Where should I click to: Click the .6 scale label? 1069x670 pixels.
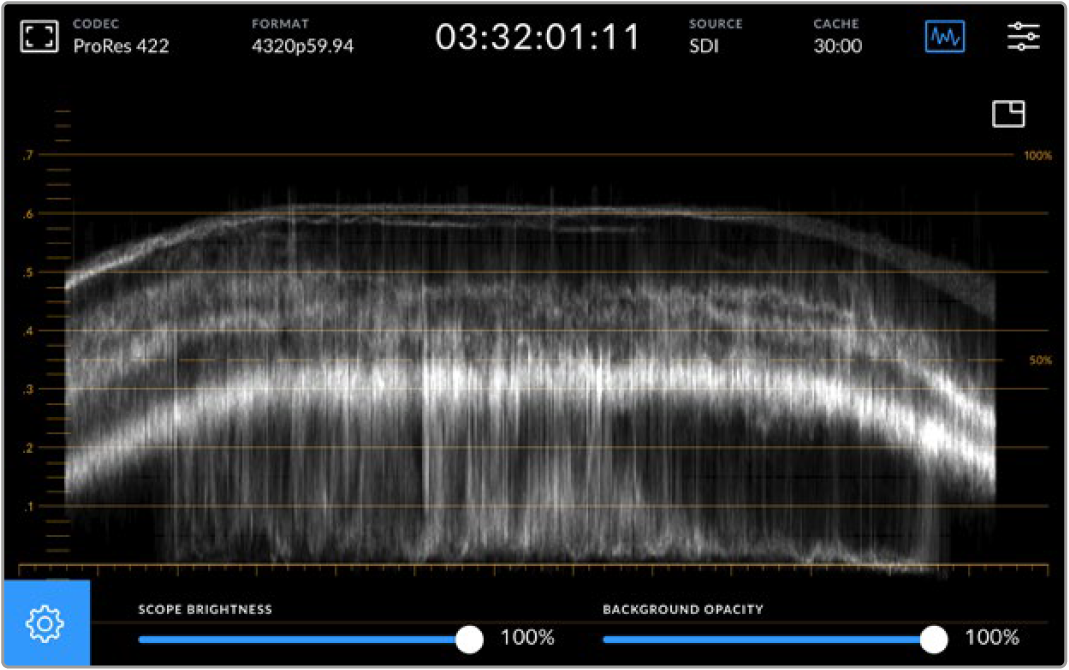click(x=27, y=214)
